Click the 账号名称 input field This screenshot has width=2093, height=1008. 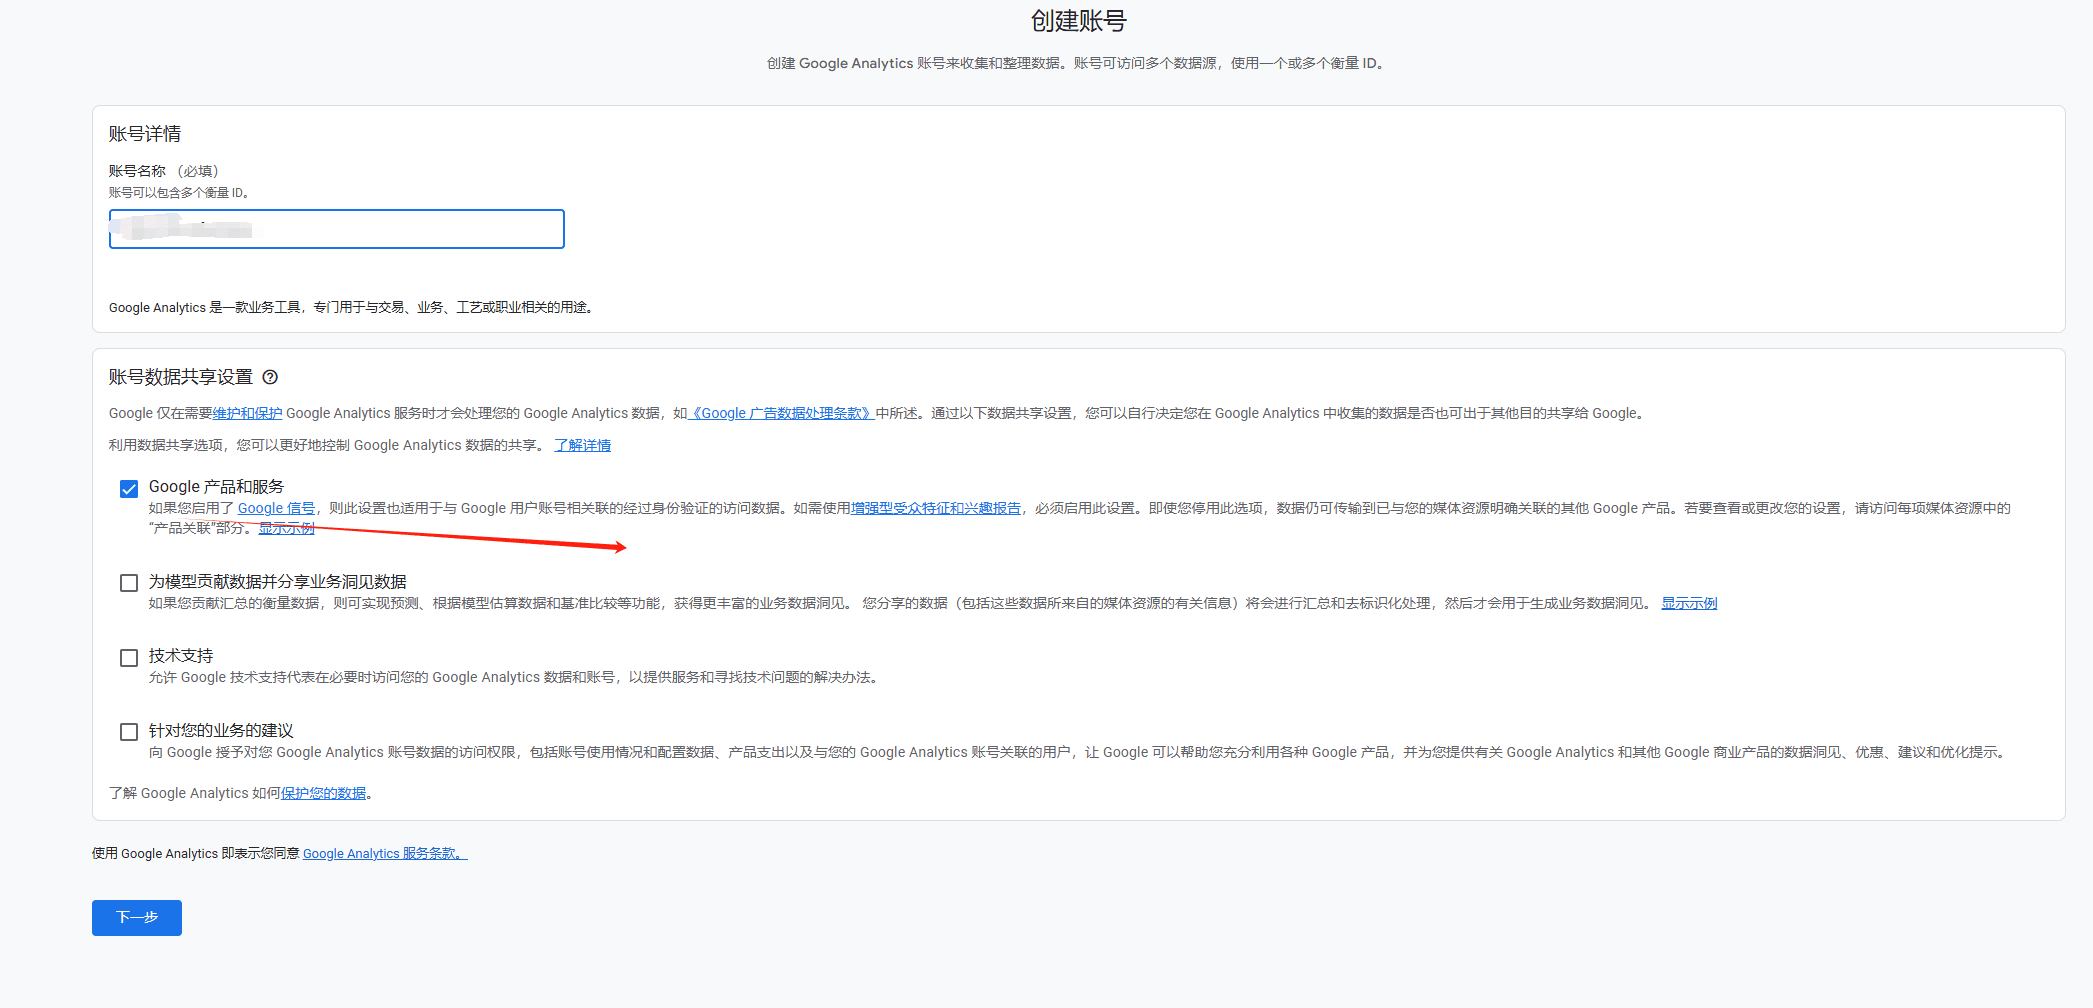tap(337, 229)
